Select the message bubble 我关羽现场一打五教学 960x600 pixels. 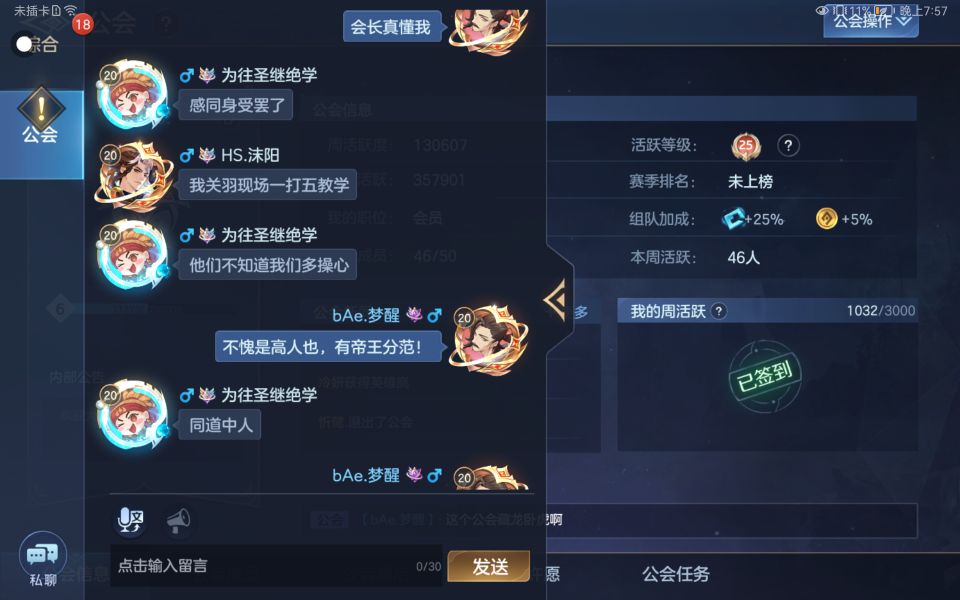268,185
